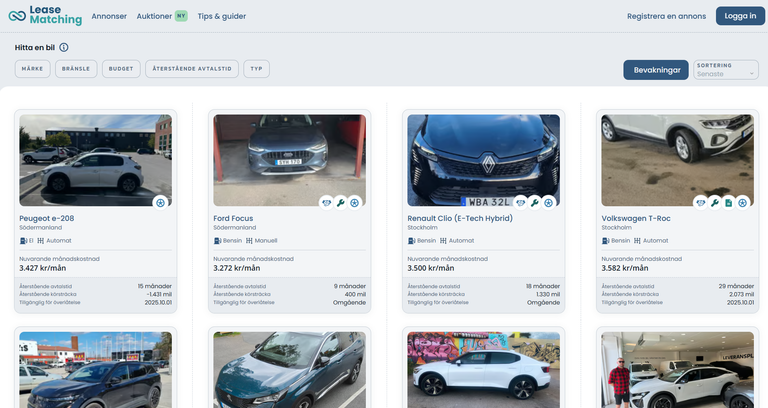This screenshot has width=768, height=408.
Task: Click the fuel pump icon on Peugeot e-208 card
Action: point(23,240)
